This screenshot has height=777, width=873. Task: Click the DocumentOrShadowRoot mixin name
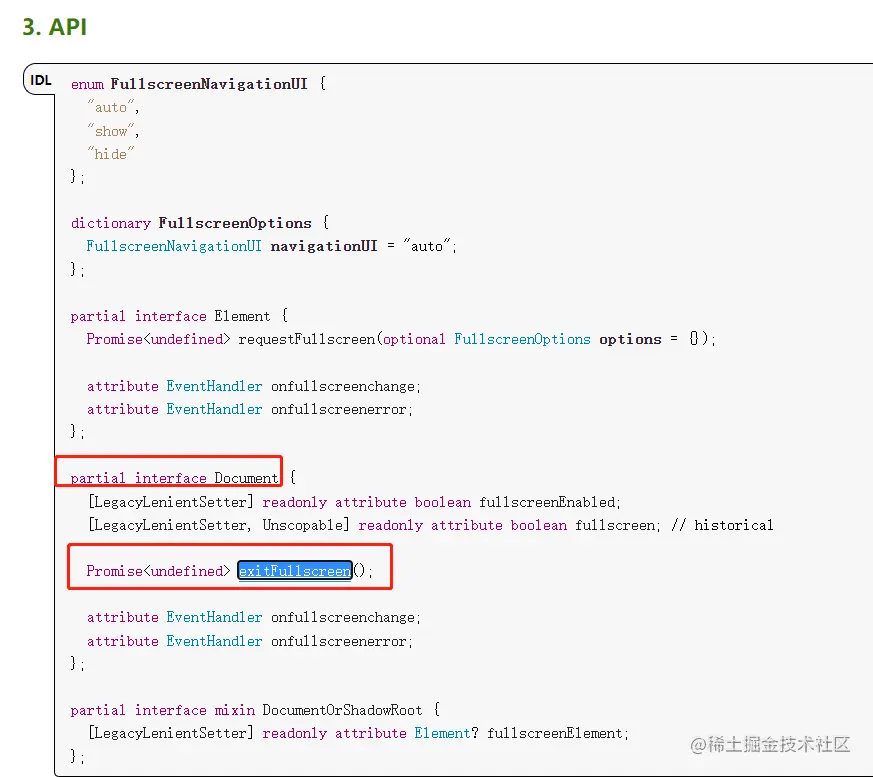[342, 710]
